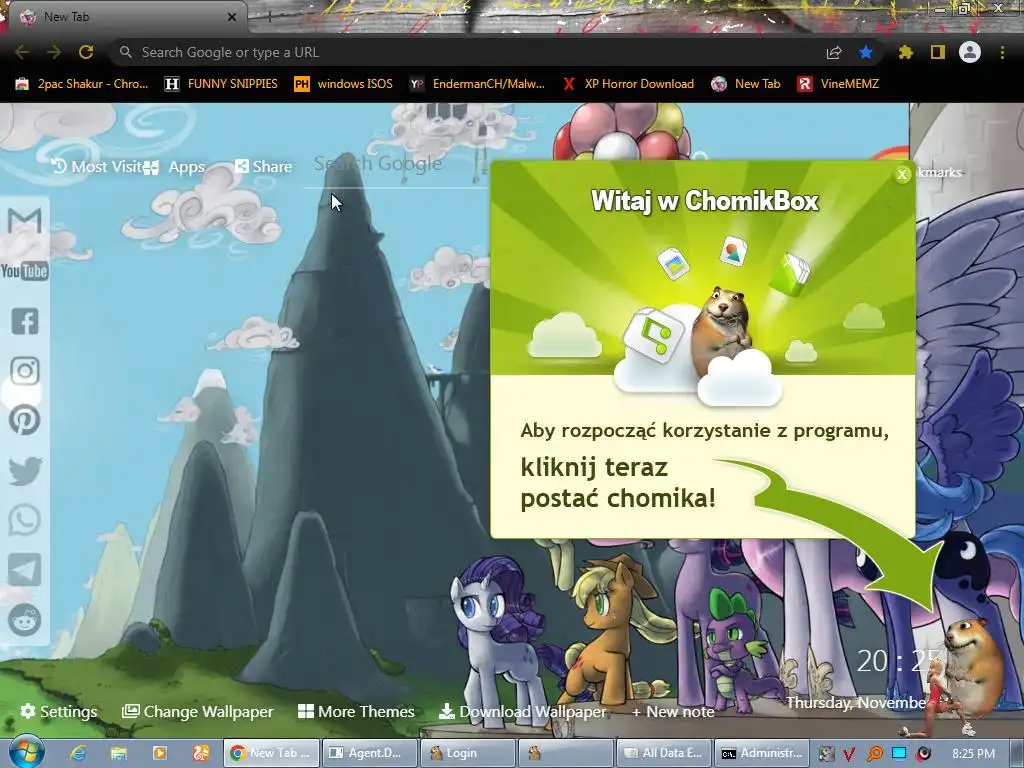This screenshot has width=1024, height=768.
Task: Open the New Tab bookmark
Action: pos(746,84)
